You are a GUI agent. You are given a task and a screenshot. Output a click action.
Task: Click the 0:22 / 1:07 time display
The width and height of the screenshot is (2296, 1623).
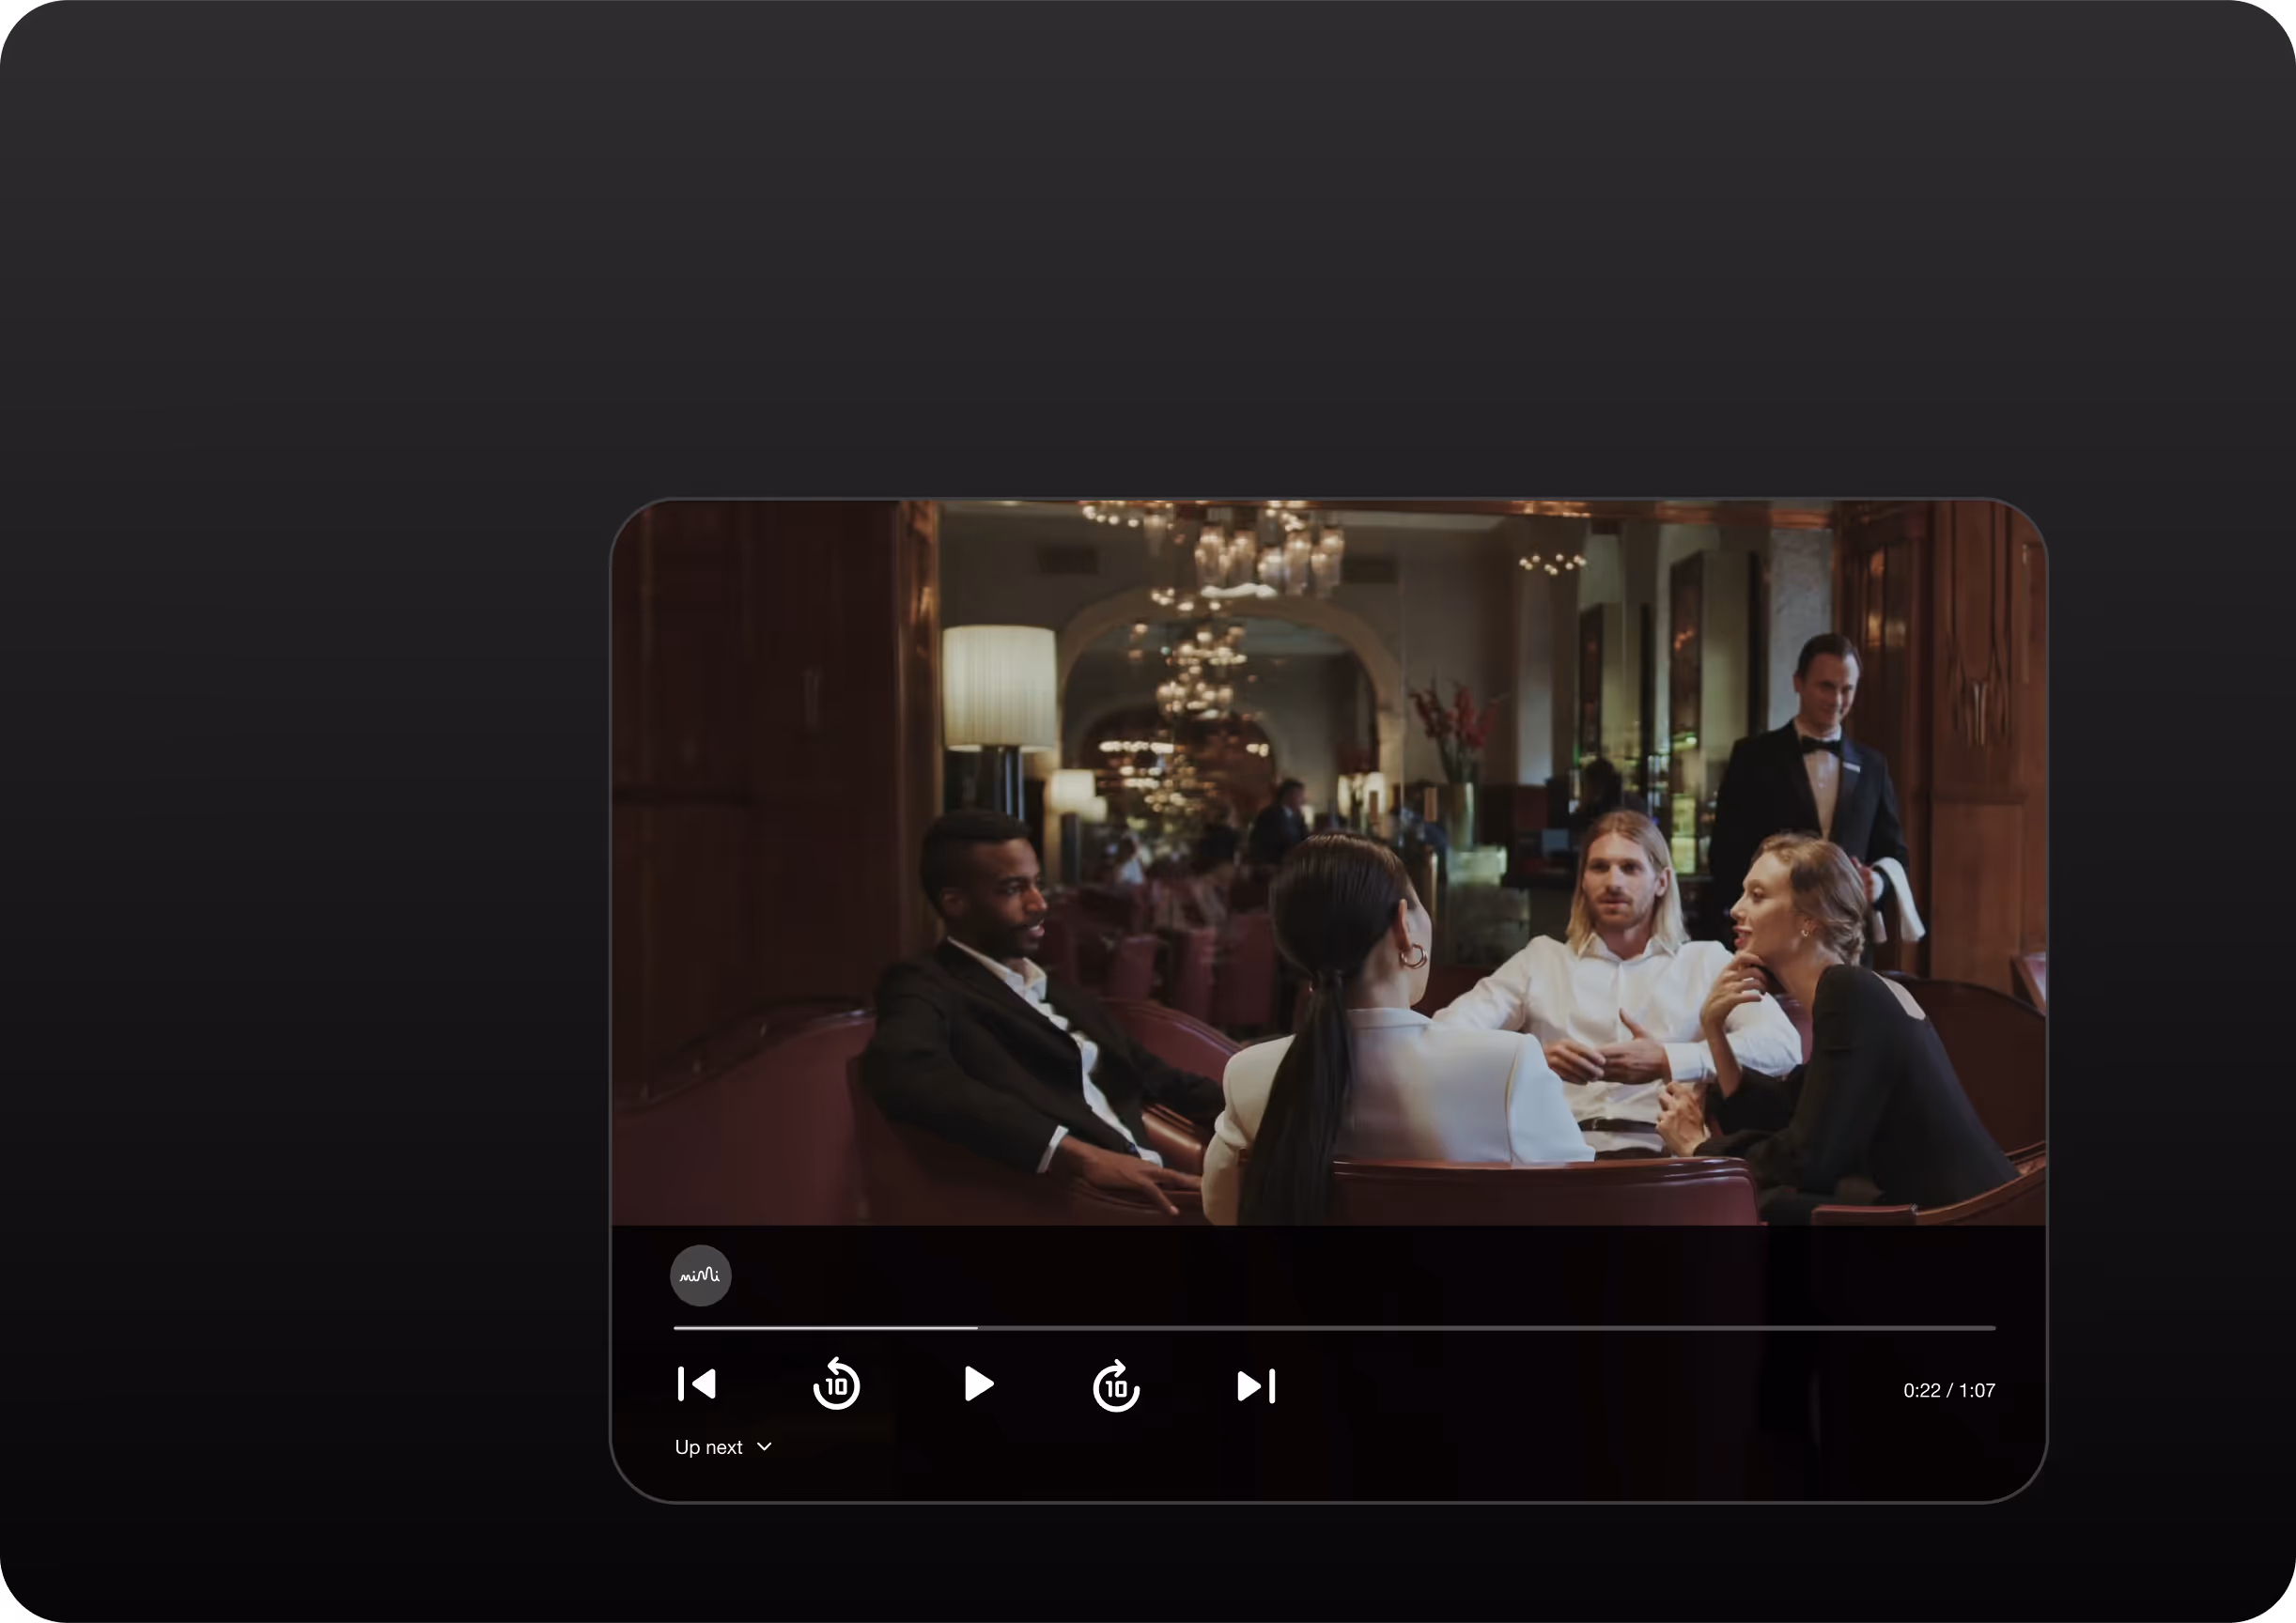click(1949, 1390)
